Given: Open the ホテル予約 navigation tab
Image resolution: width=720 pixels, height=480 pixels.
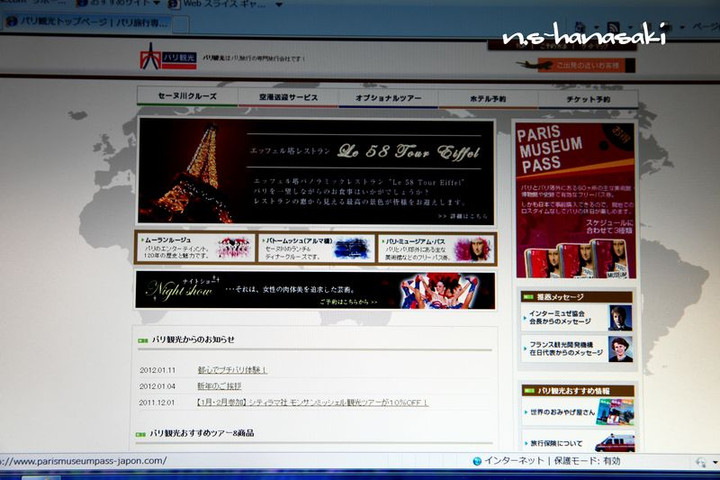Looking at the screenshot, I should pyautogui.click(x=488, y=99).
